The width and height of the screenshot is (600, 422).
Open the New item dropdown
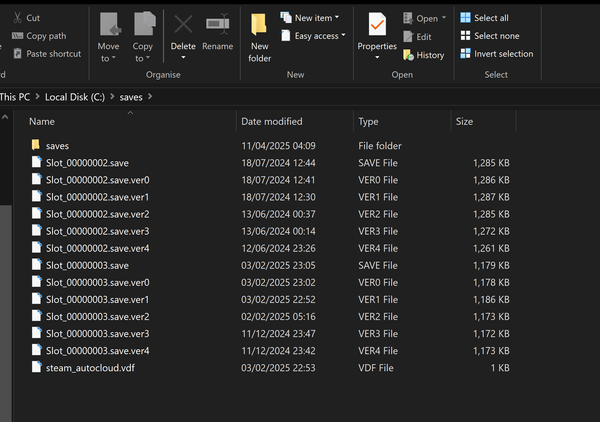click(316, 18)
